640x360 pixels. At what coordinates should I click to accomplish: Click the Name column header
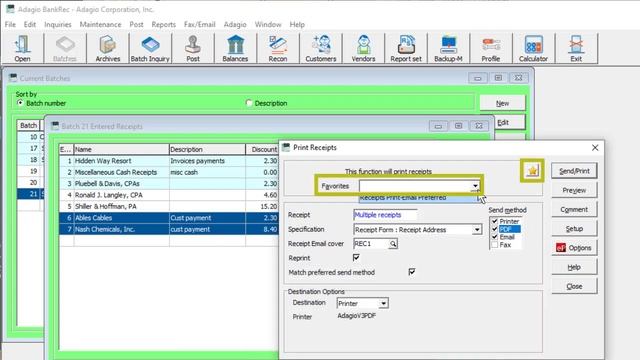(121, 149)
